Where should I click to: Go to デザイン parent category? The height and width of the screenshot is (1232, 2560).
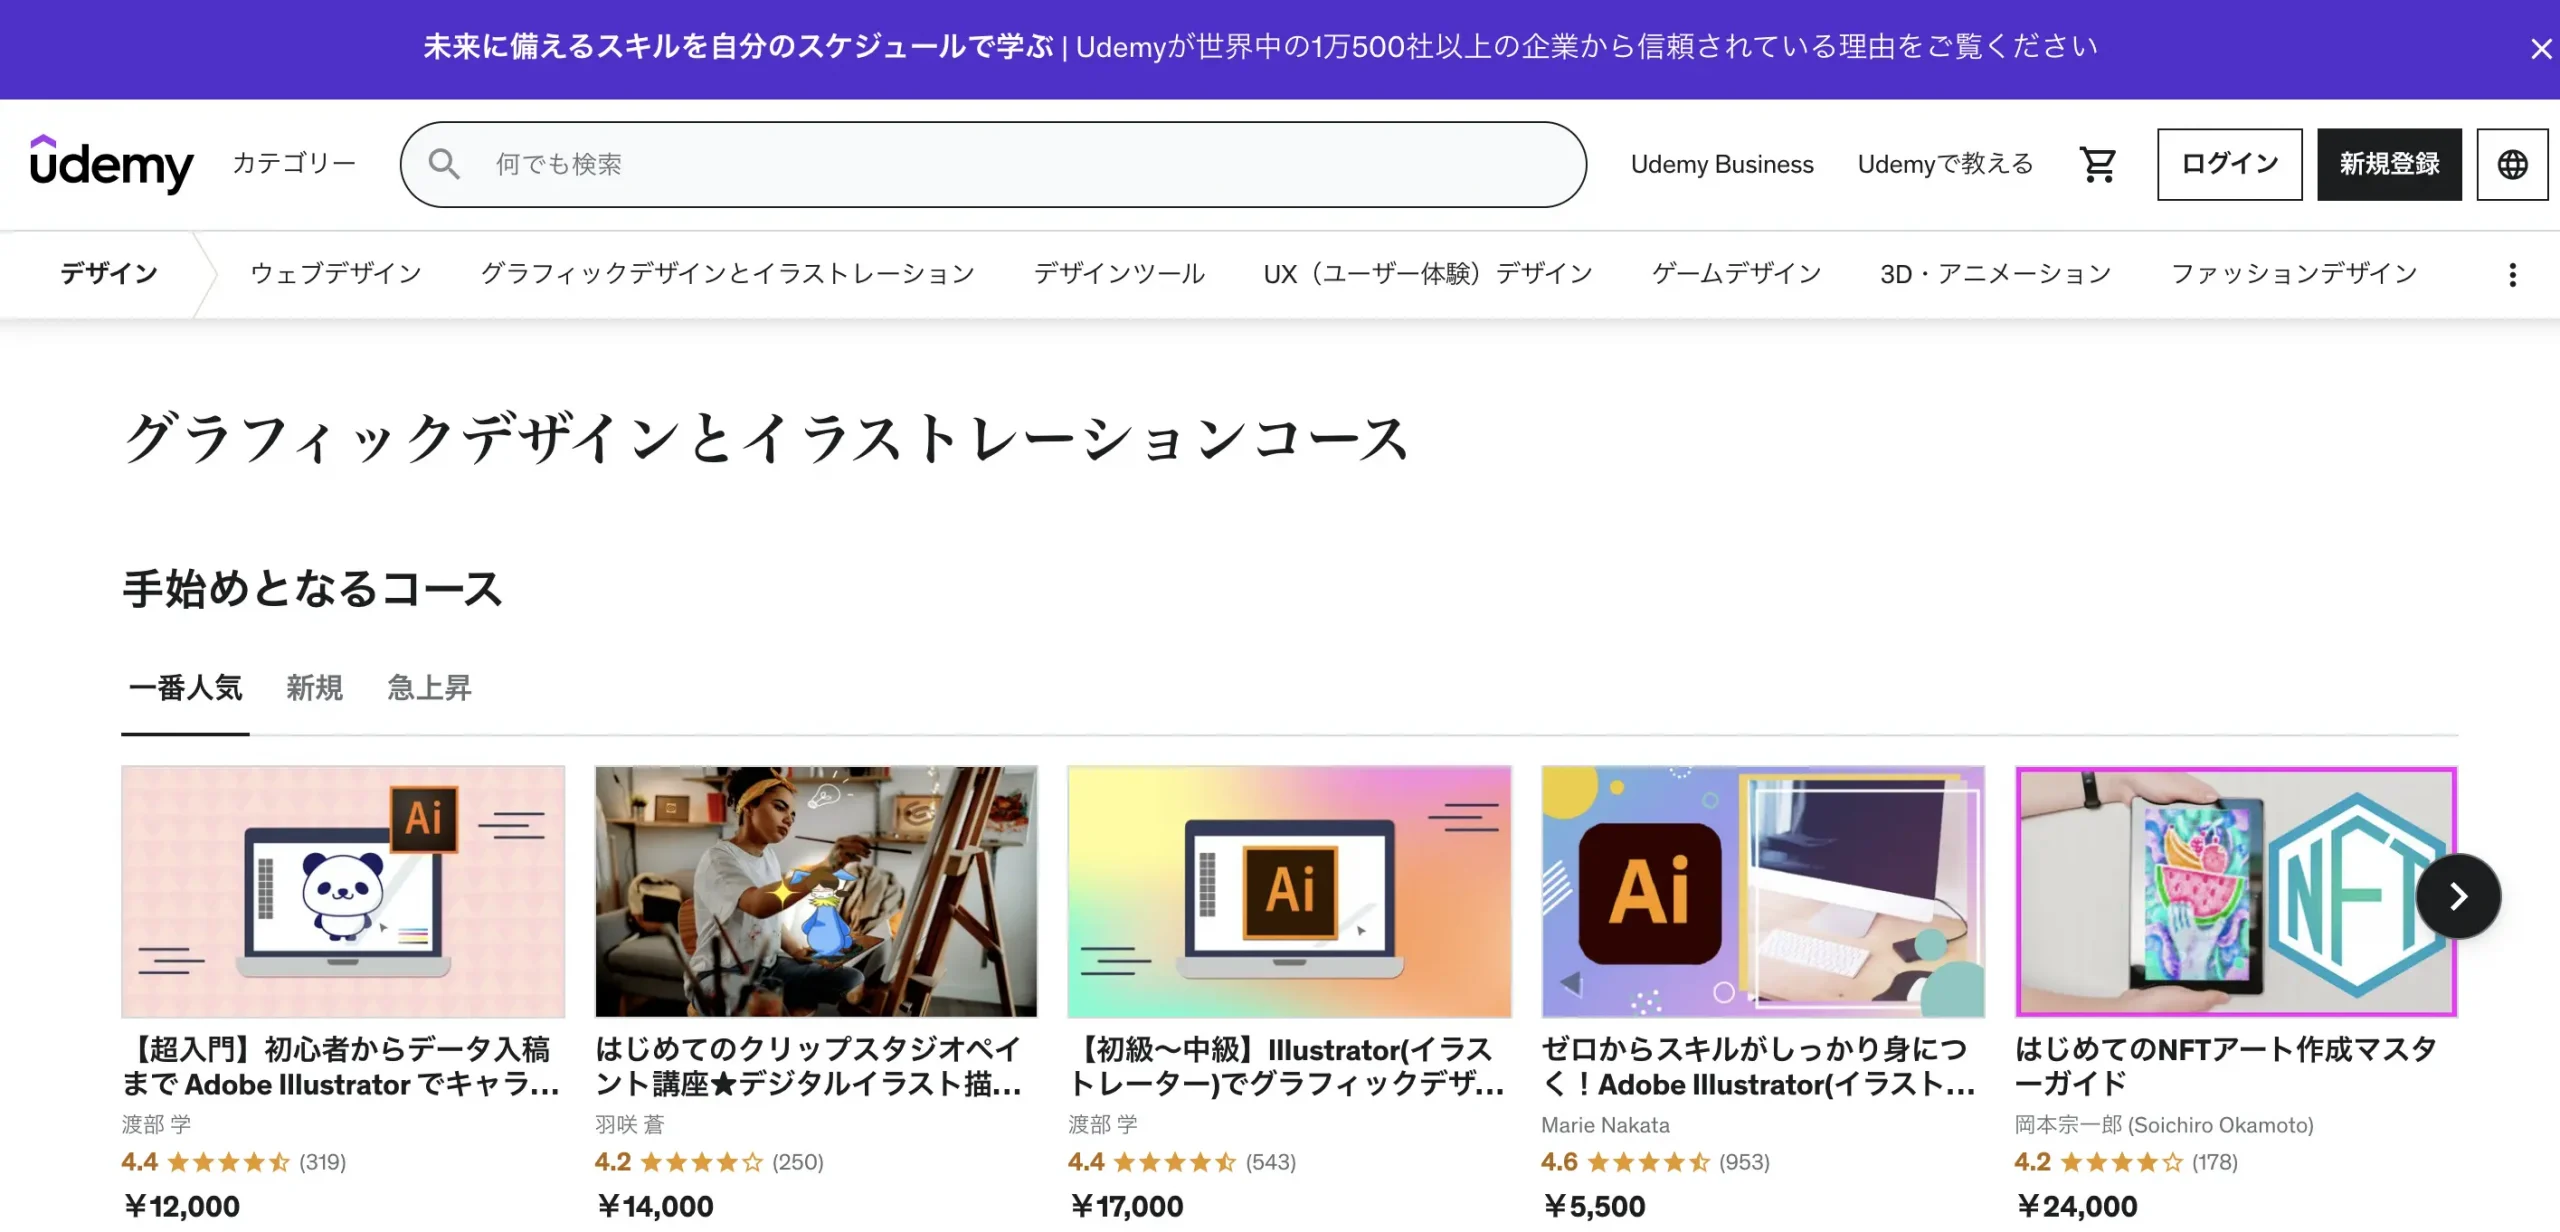(109, 274)
